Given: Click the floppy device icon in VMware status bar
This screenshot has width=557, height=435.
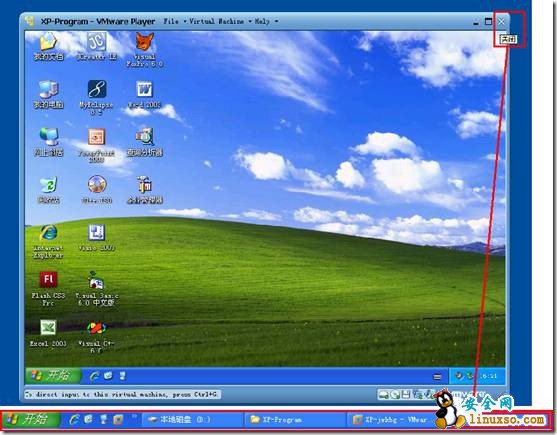Looking at the screenshot, I should [407, 395].
